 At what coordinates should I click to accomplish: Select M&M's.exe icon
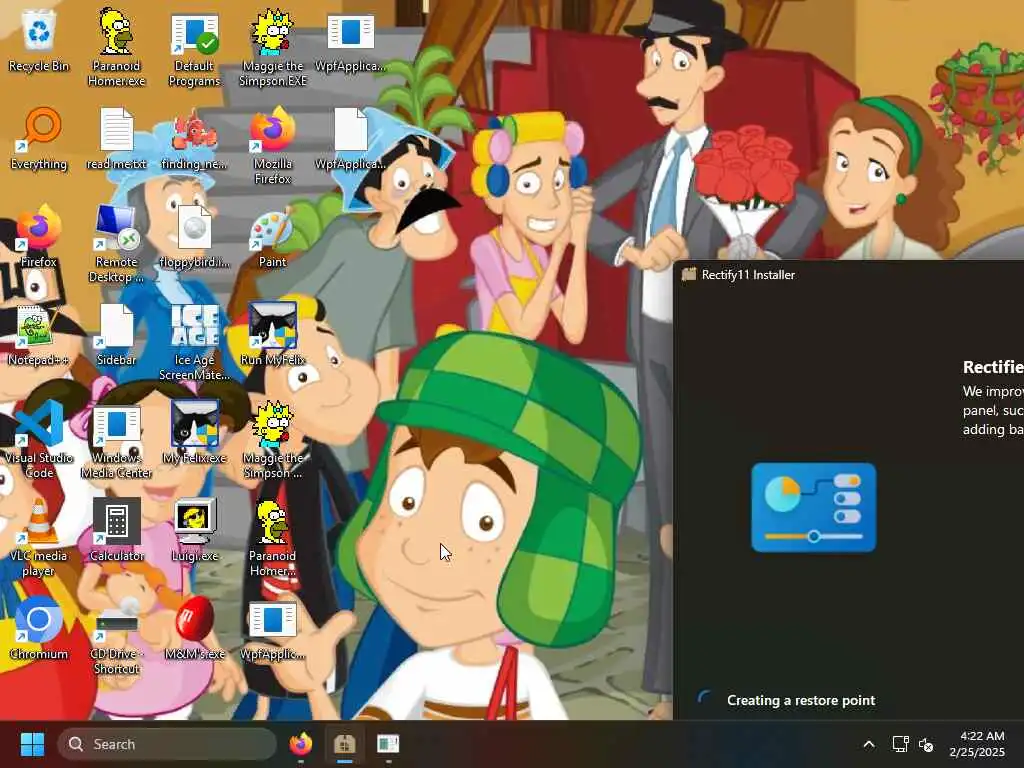click(194, 628)
